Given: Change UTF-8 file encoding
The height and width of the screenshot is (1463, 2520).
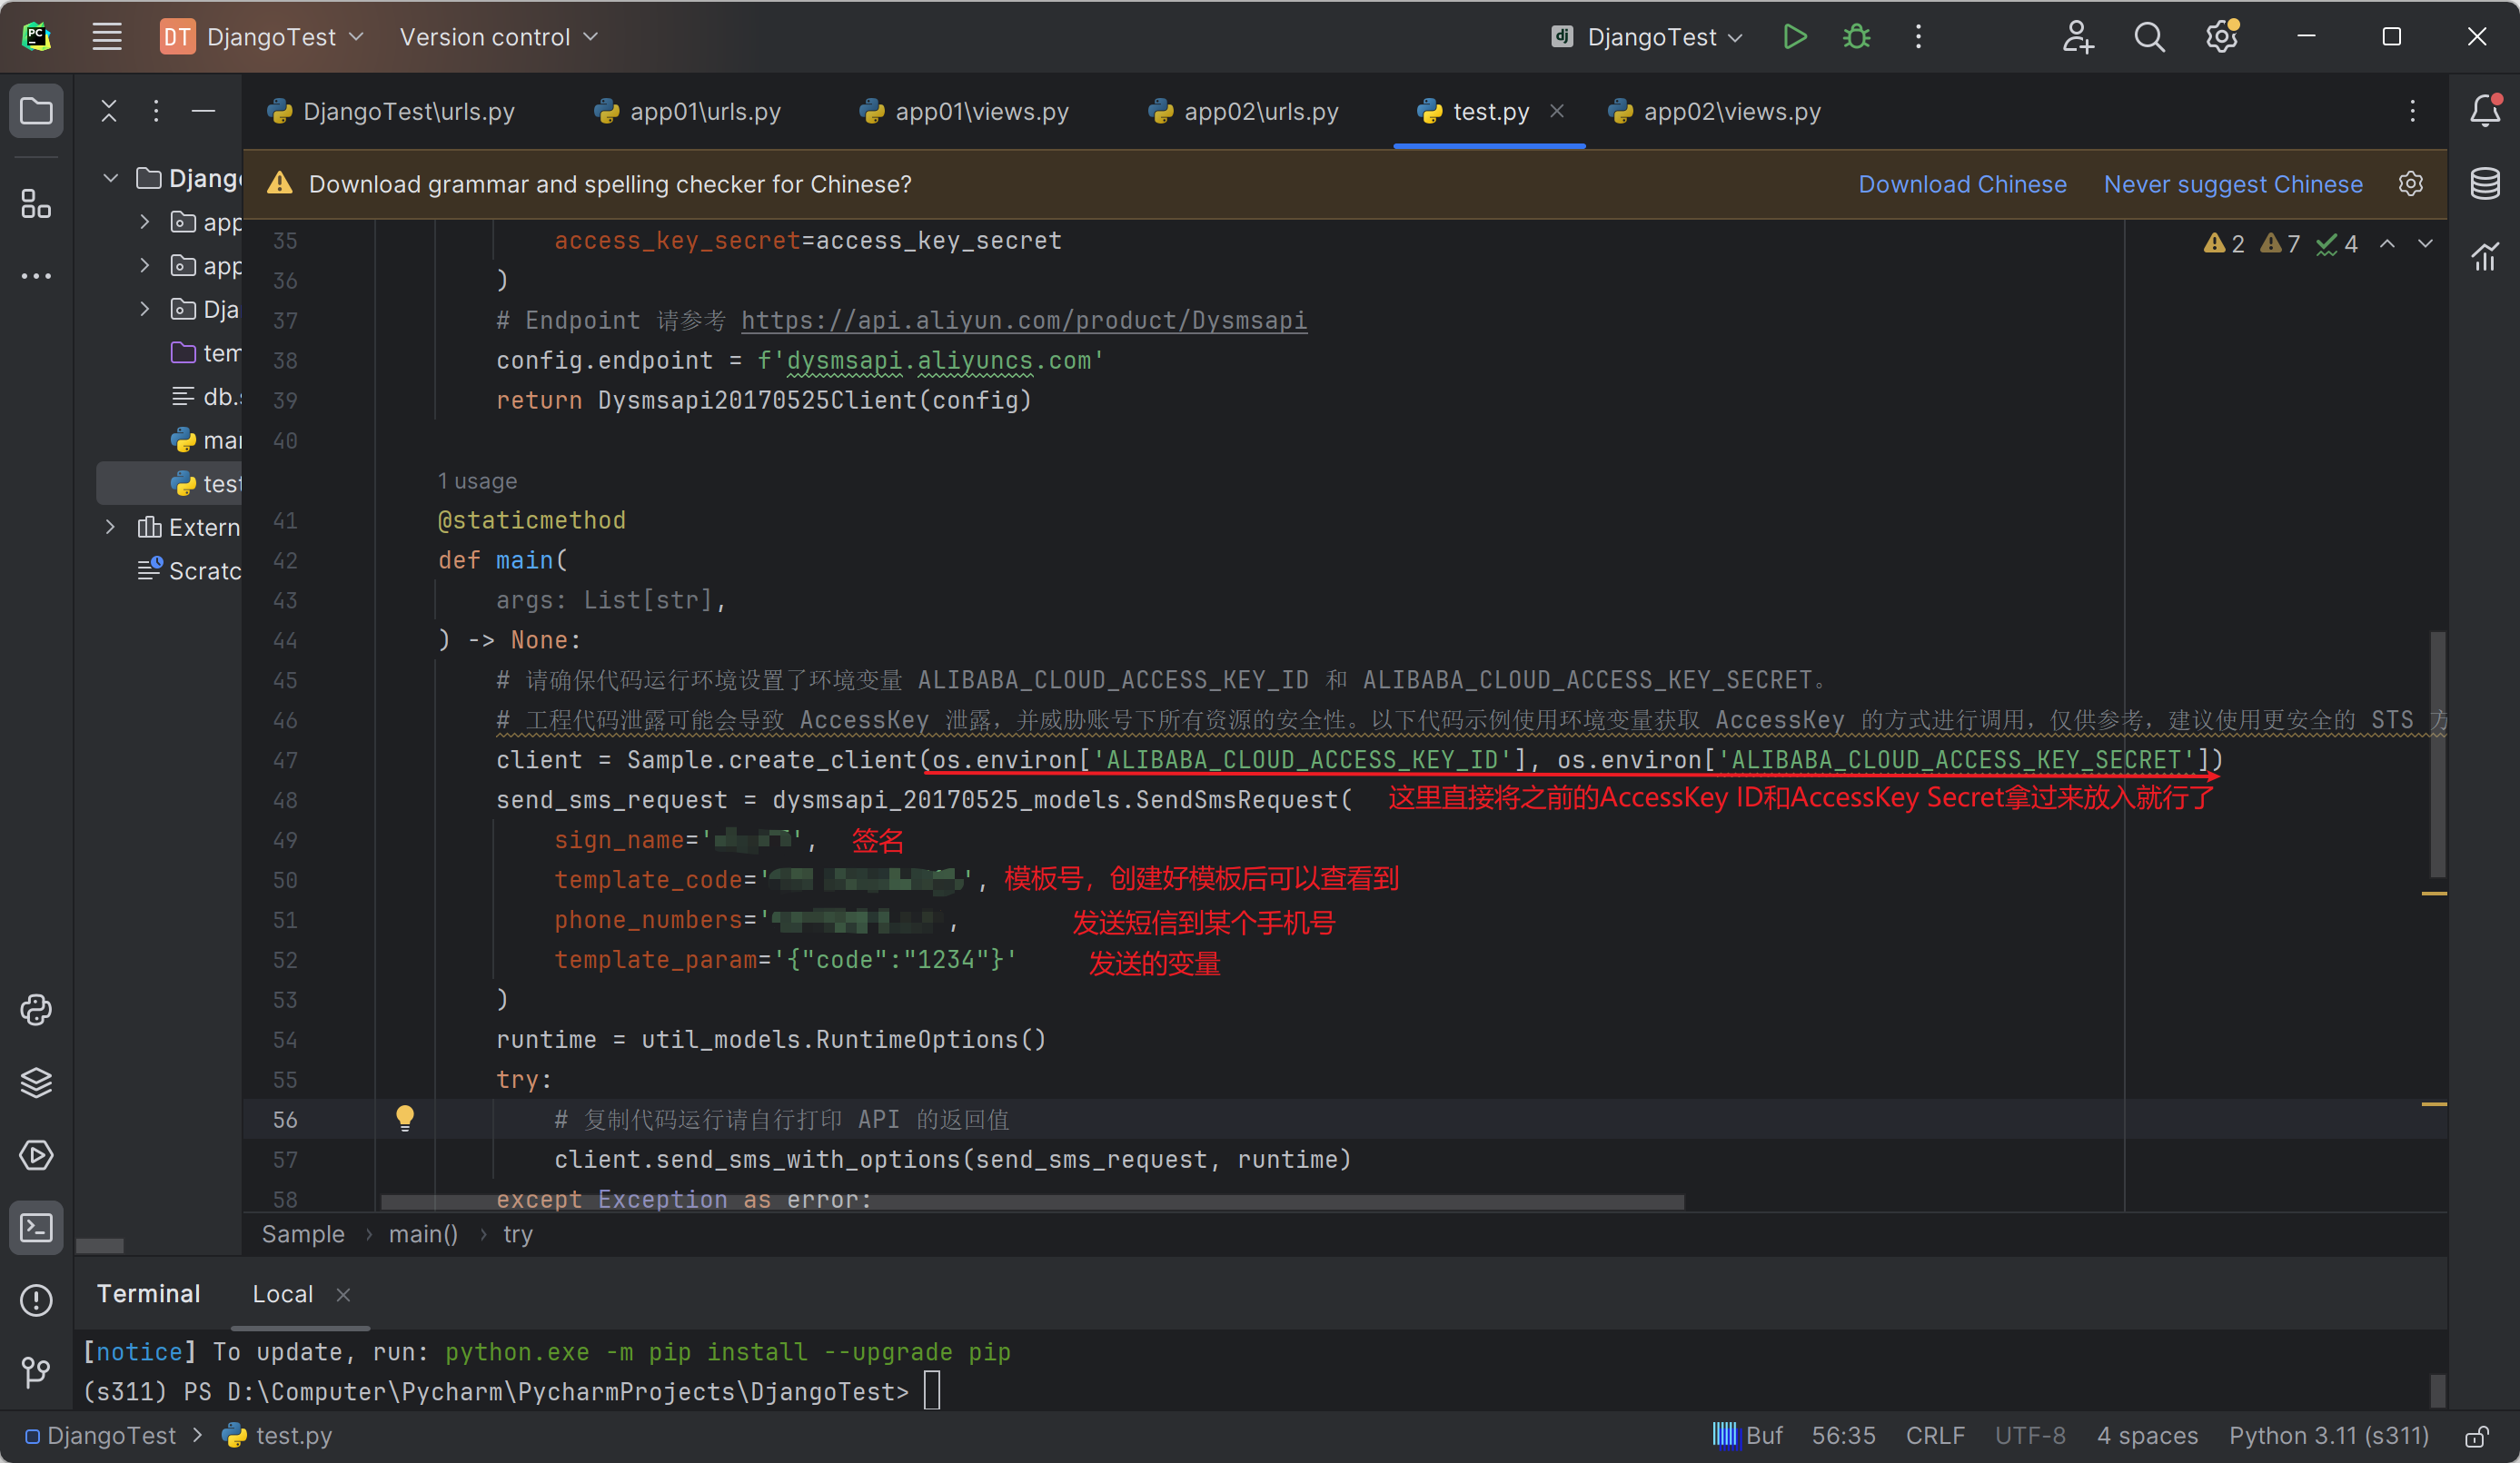Looking at the screenshot, I should tap(2030, 1436).
